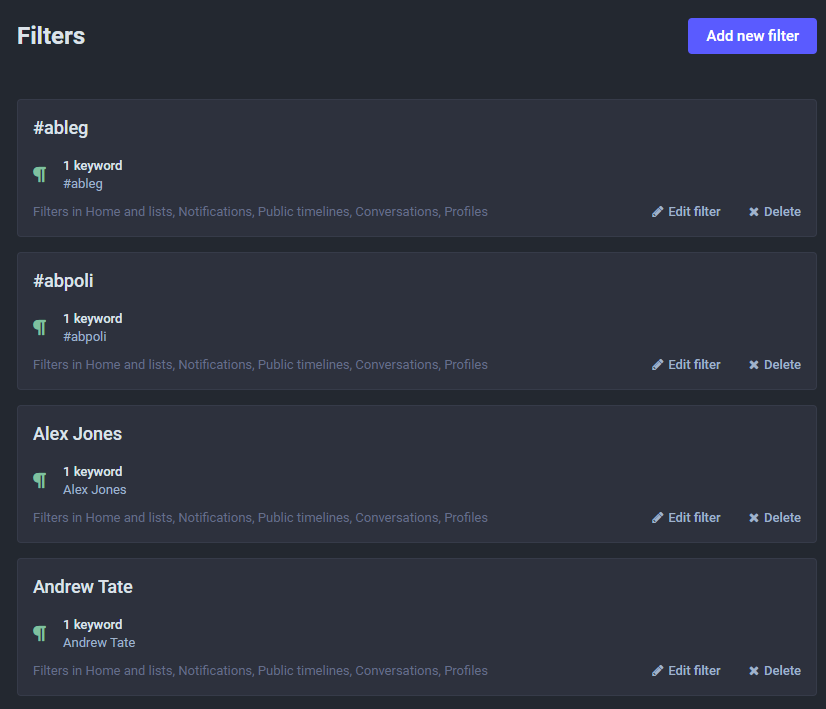Select the Alex Jones filter title

click(77, 434)
